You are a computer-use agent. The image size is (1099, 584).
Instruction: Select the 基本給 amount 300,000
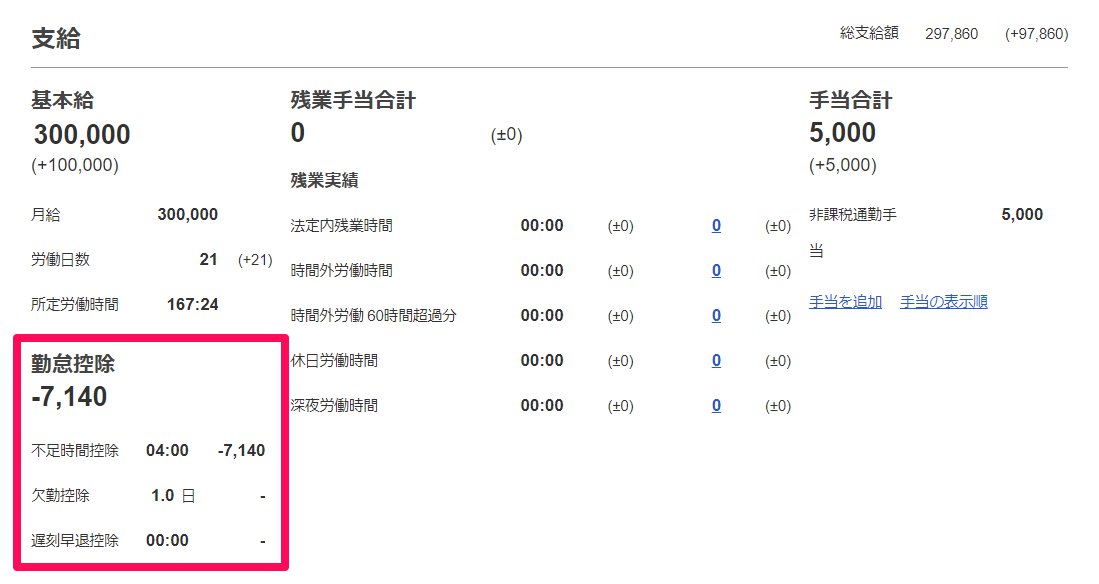(82, 134)
